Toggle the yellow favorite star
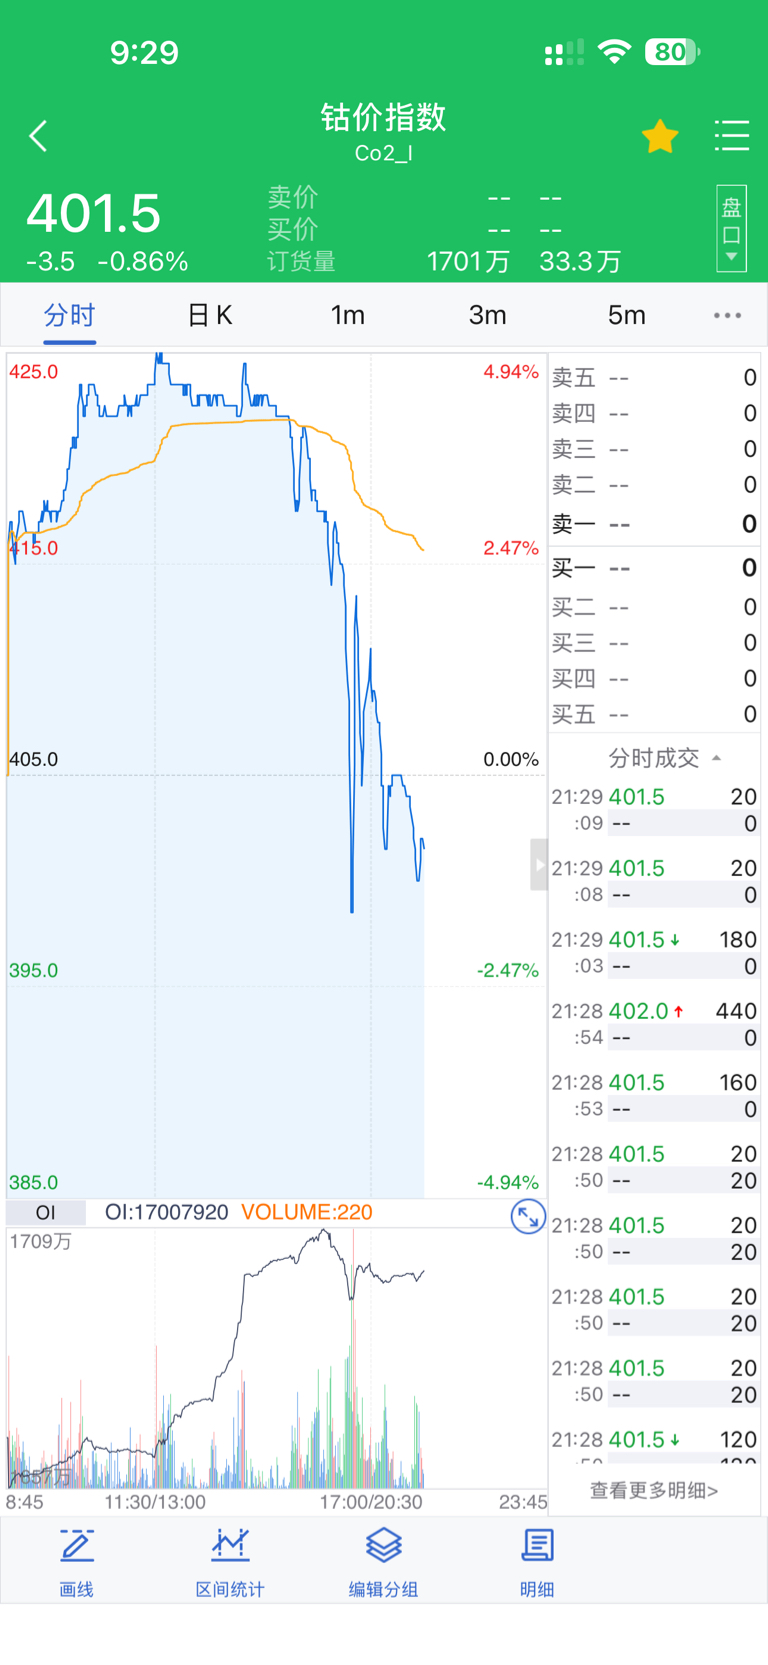 click(660, 137)
